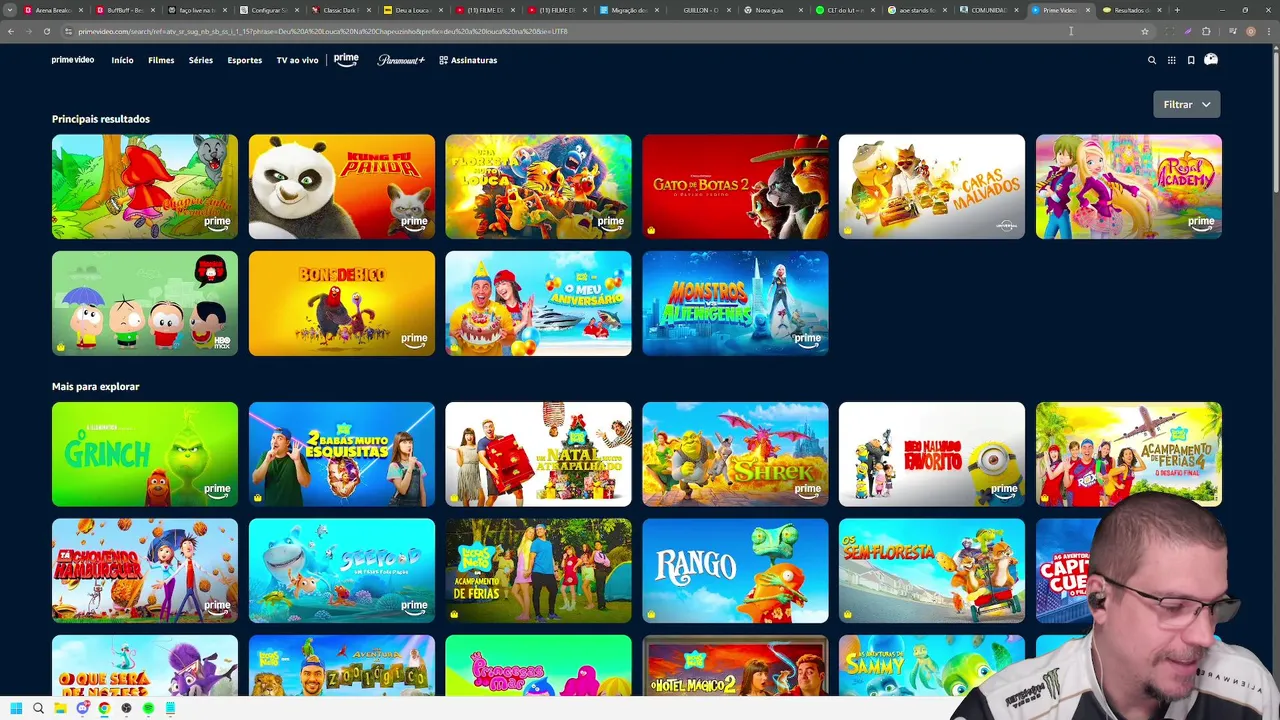Screen dimensions: 1280x720
Task: Open the browser extensions puzzle icon
Action: [x=1206, y=31]
